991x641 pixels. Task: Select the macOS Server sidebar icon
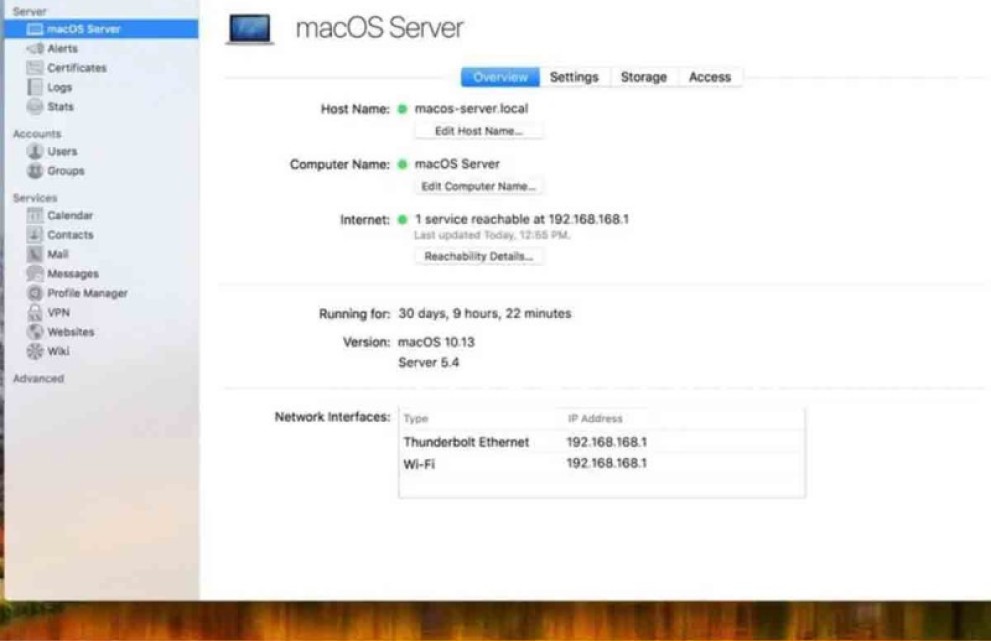tap(35, 29)
